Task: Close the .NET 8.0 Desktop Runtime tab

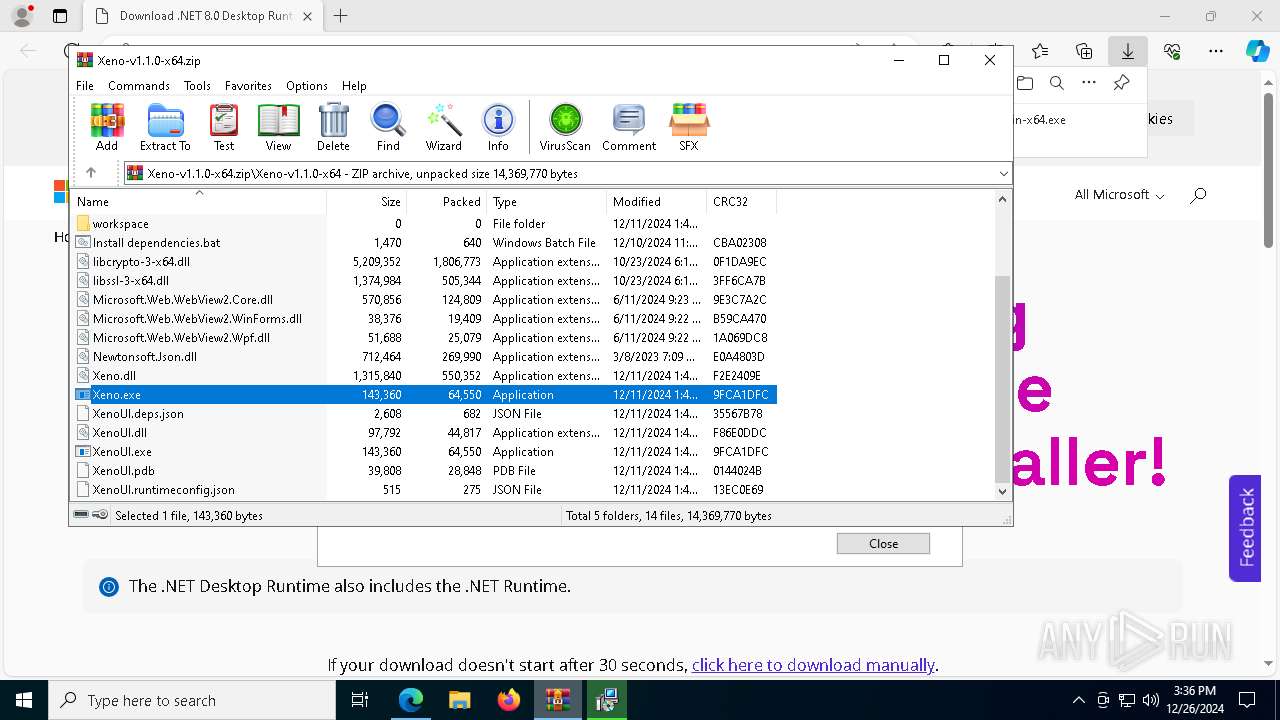Action: tap(307, 16)
